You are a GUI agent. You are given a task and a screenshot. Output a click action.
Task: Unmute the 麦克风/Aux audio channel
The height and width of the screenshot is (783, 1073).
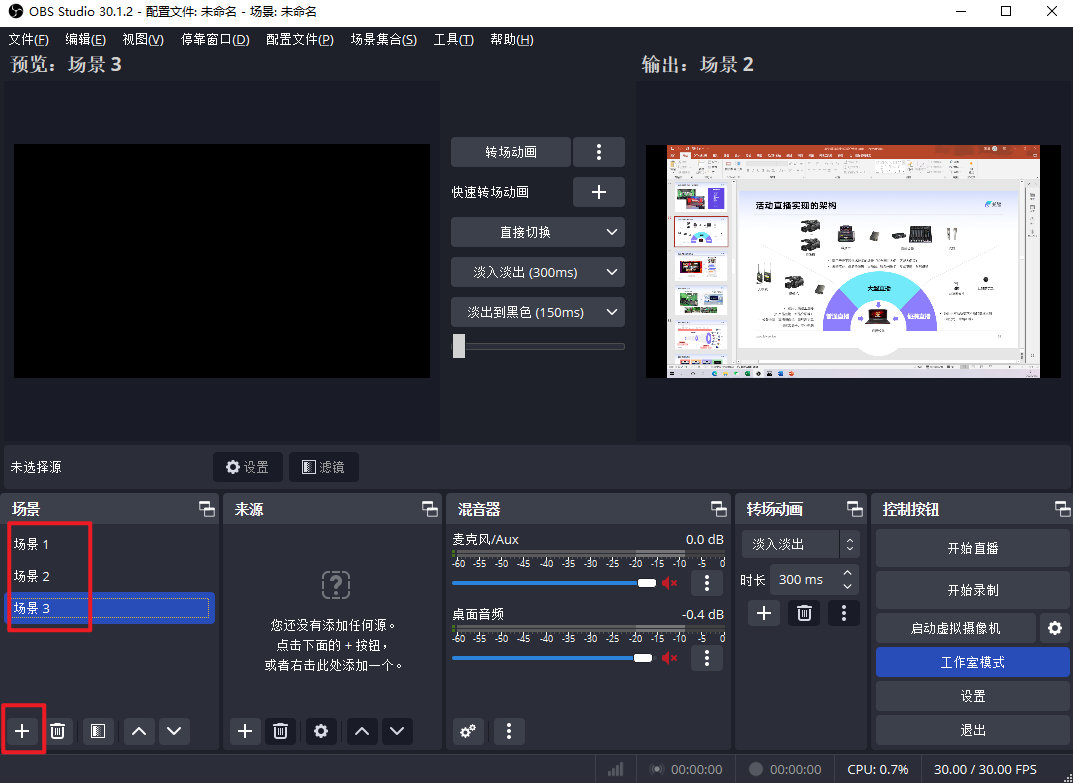pyautogui.click(x=670, y=582)
